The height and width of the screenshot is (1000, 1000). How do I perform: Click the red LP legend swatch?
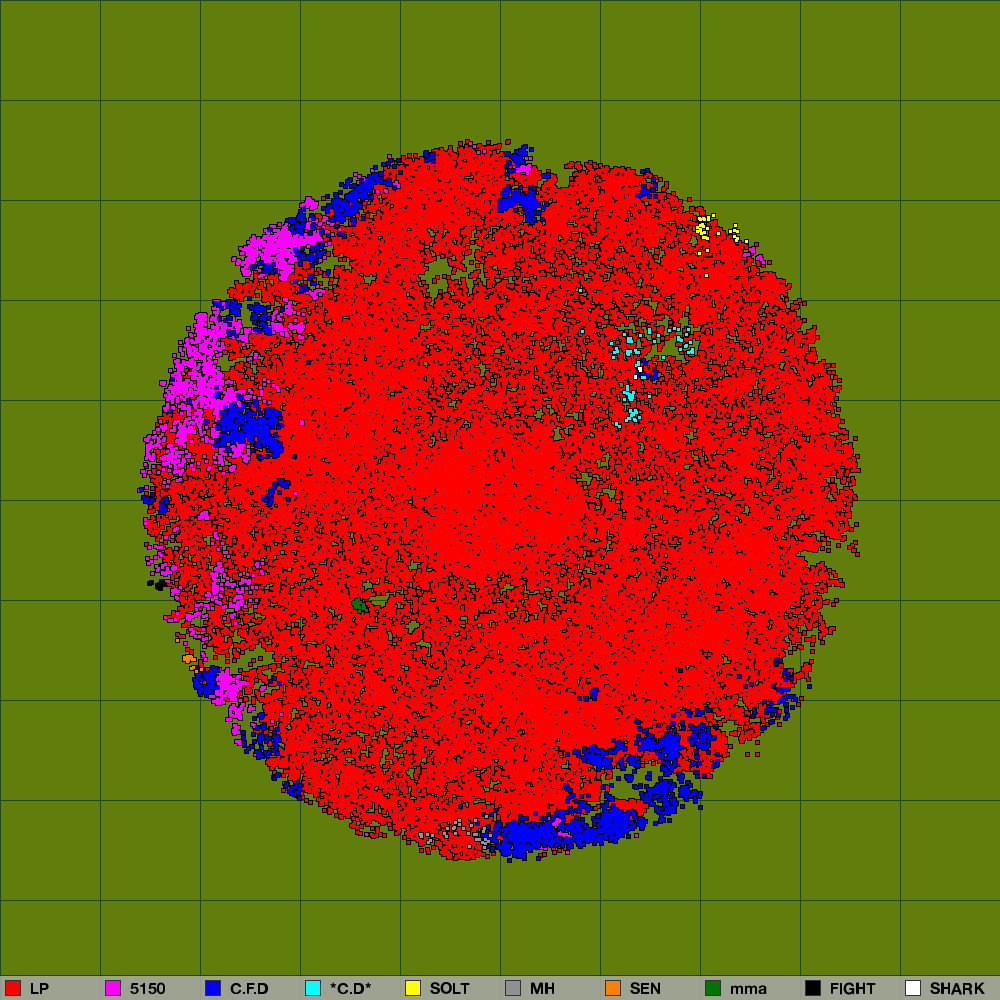pyautogui.click(x=13, y=988)
